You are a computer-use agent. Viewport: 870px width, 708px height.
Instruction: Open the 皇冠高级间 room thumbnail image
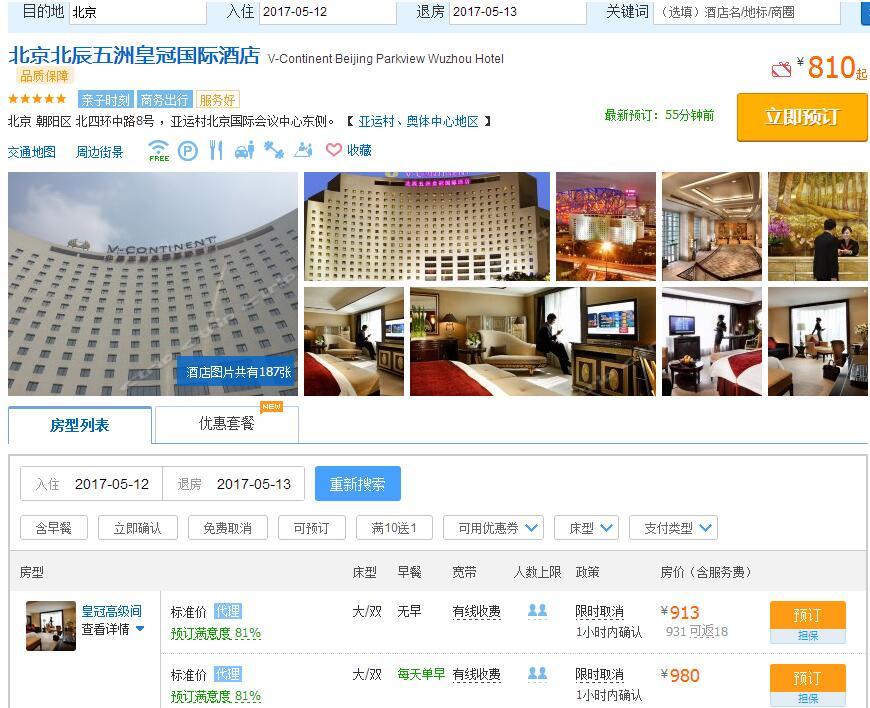coord(50,626)
